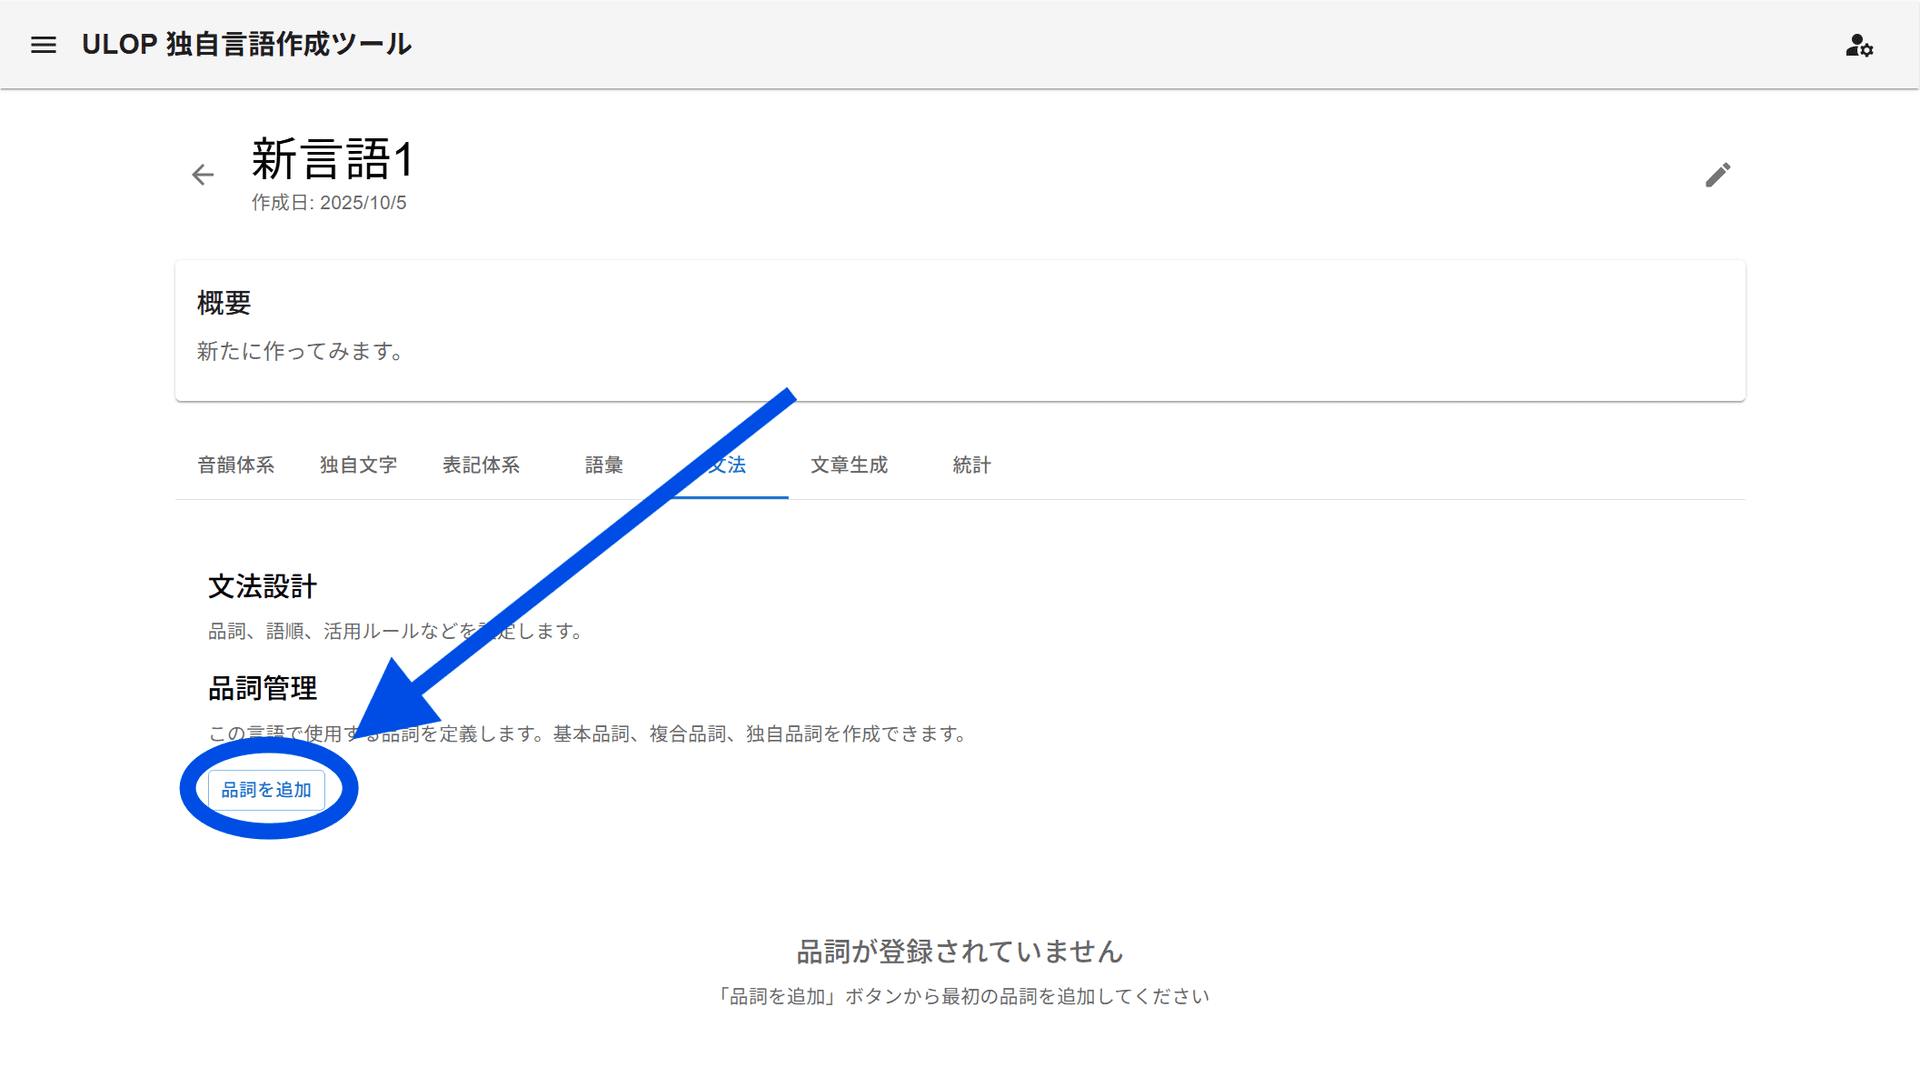Open the 文章生成 tab
1920x1089 pixels.
tap(849, 465)
